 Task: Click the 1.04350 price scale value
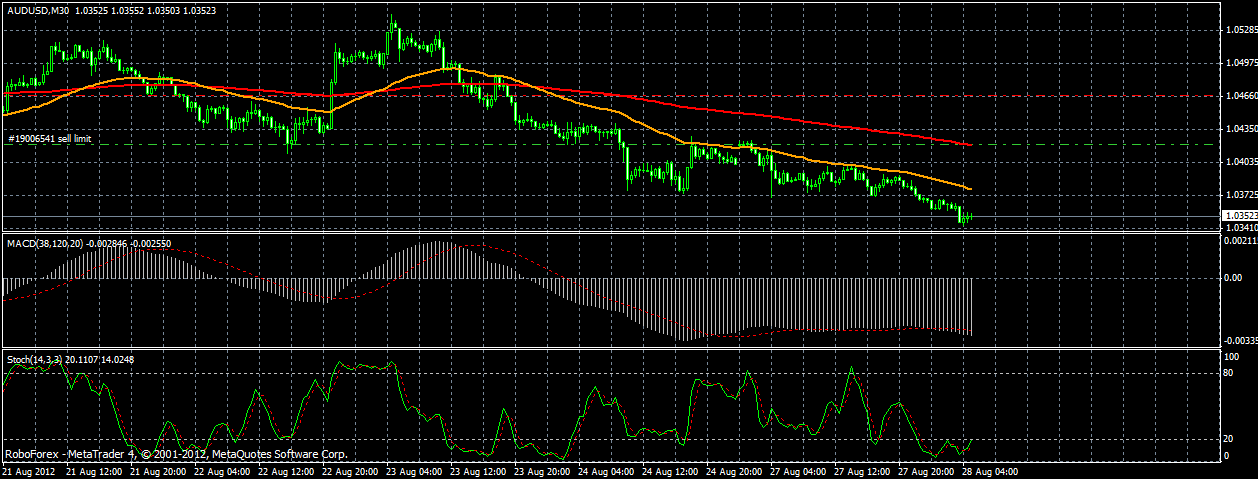point(1240,129)
